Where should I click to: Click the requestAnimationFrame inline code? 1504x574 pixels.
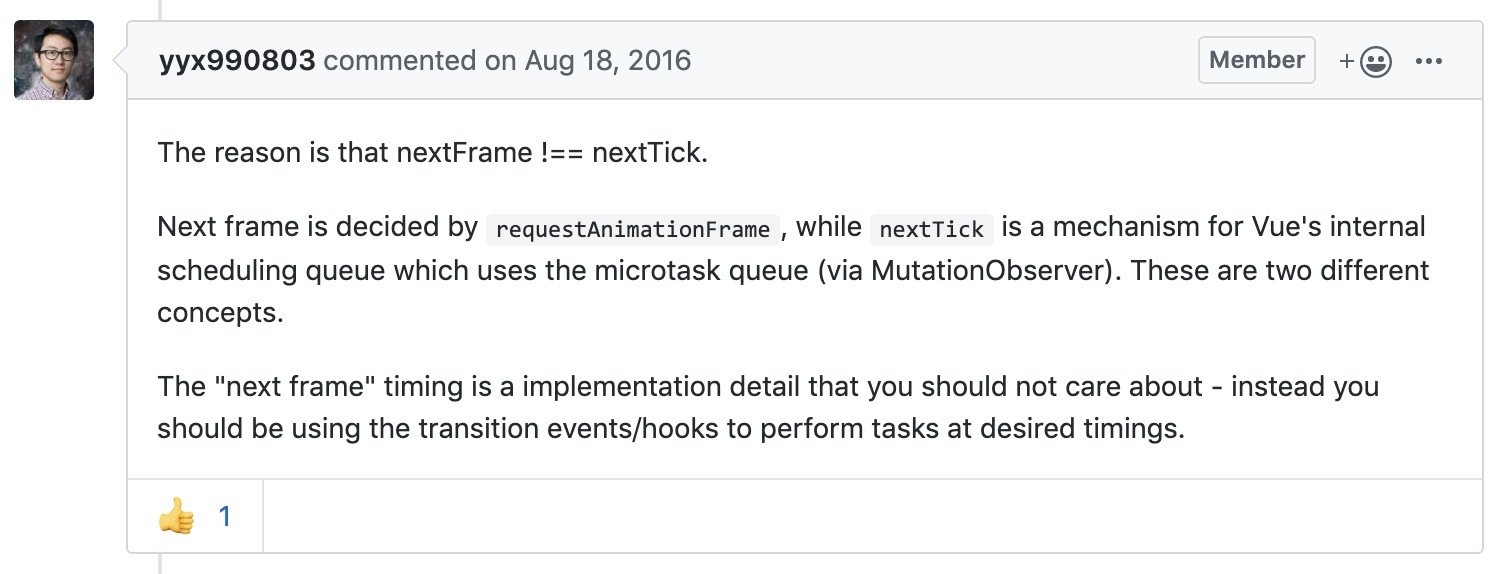tap(633, 229)
